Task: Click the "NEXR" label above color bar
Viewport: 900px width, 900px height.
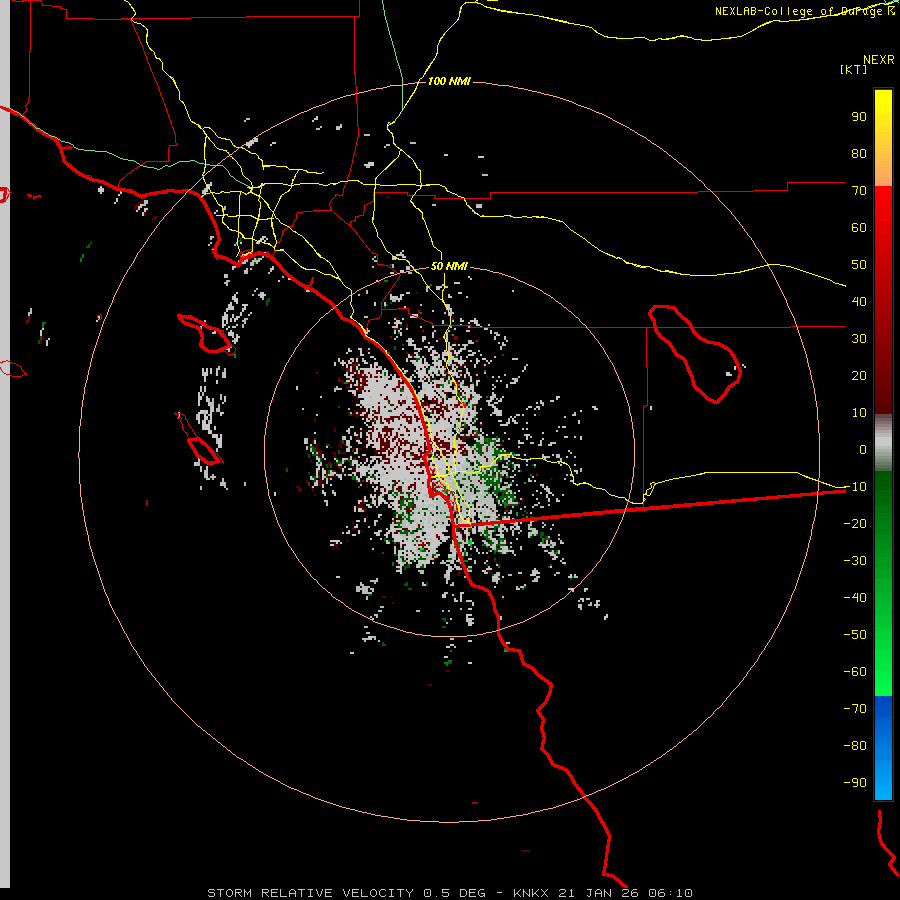Action: click(879, 60)
